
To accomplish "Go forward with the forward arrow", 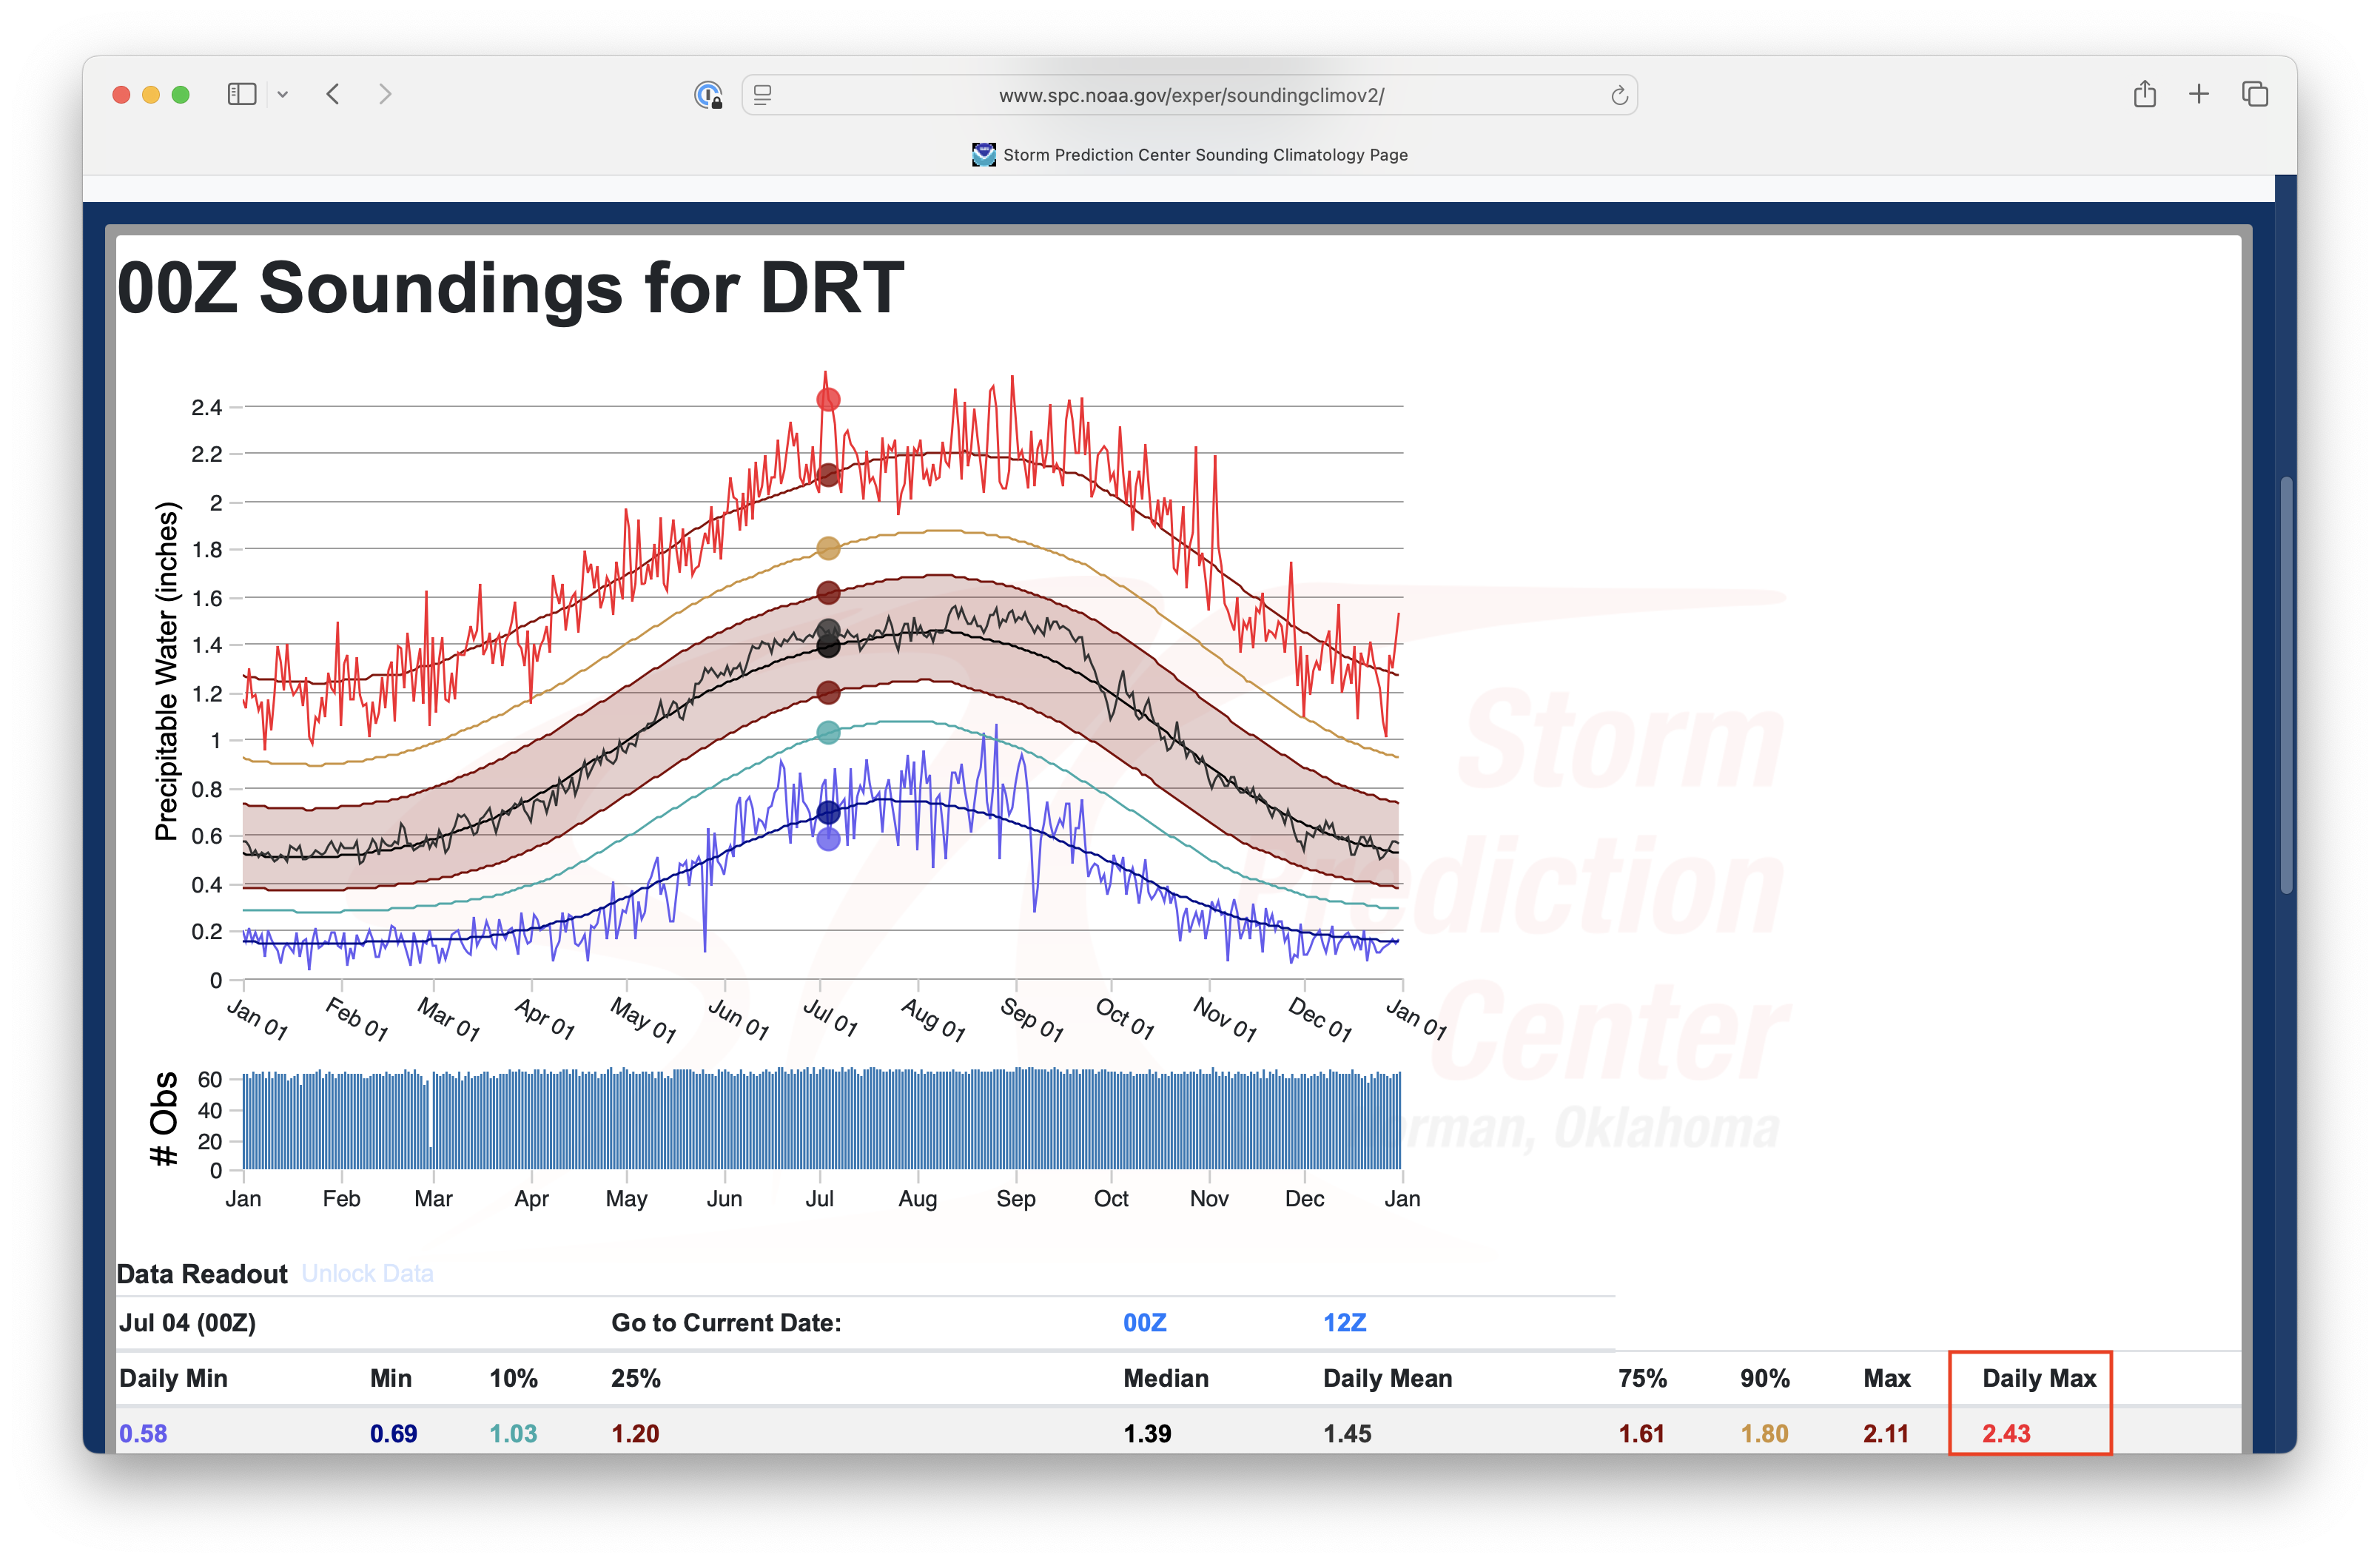I will click(x=385, y=94).
